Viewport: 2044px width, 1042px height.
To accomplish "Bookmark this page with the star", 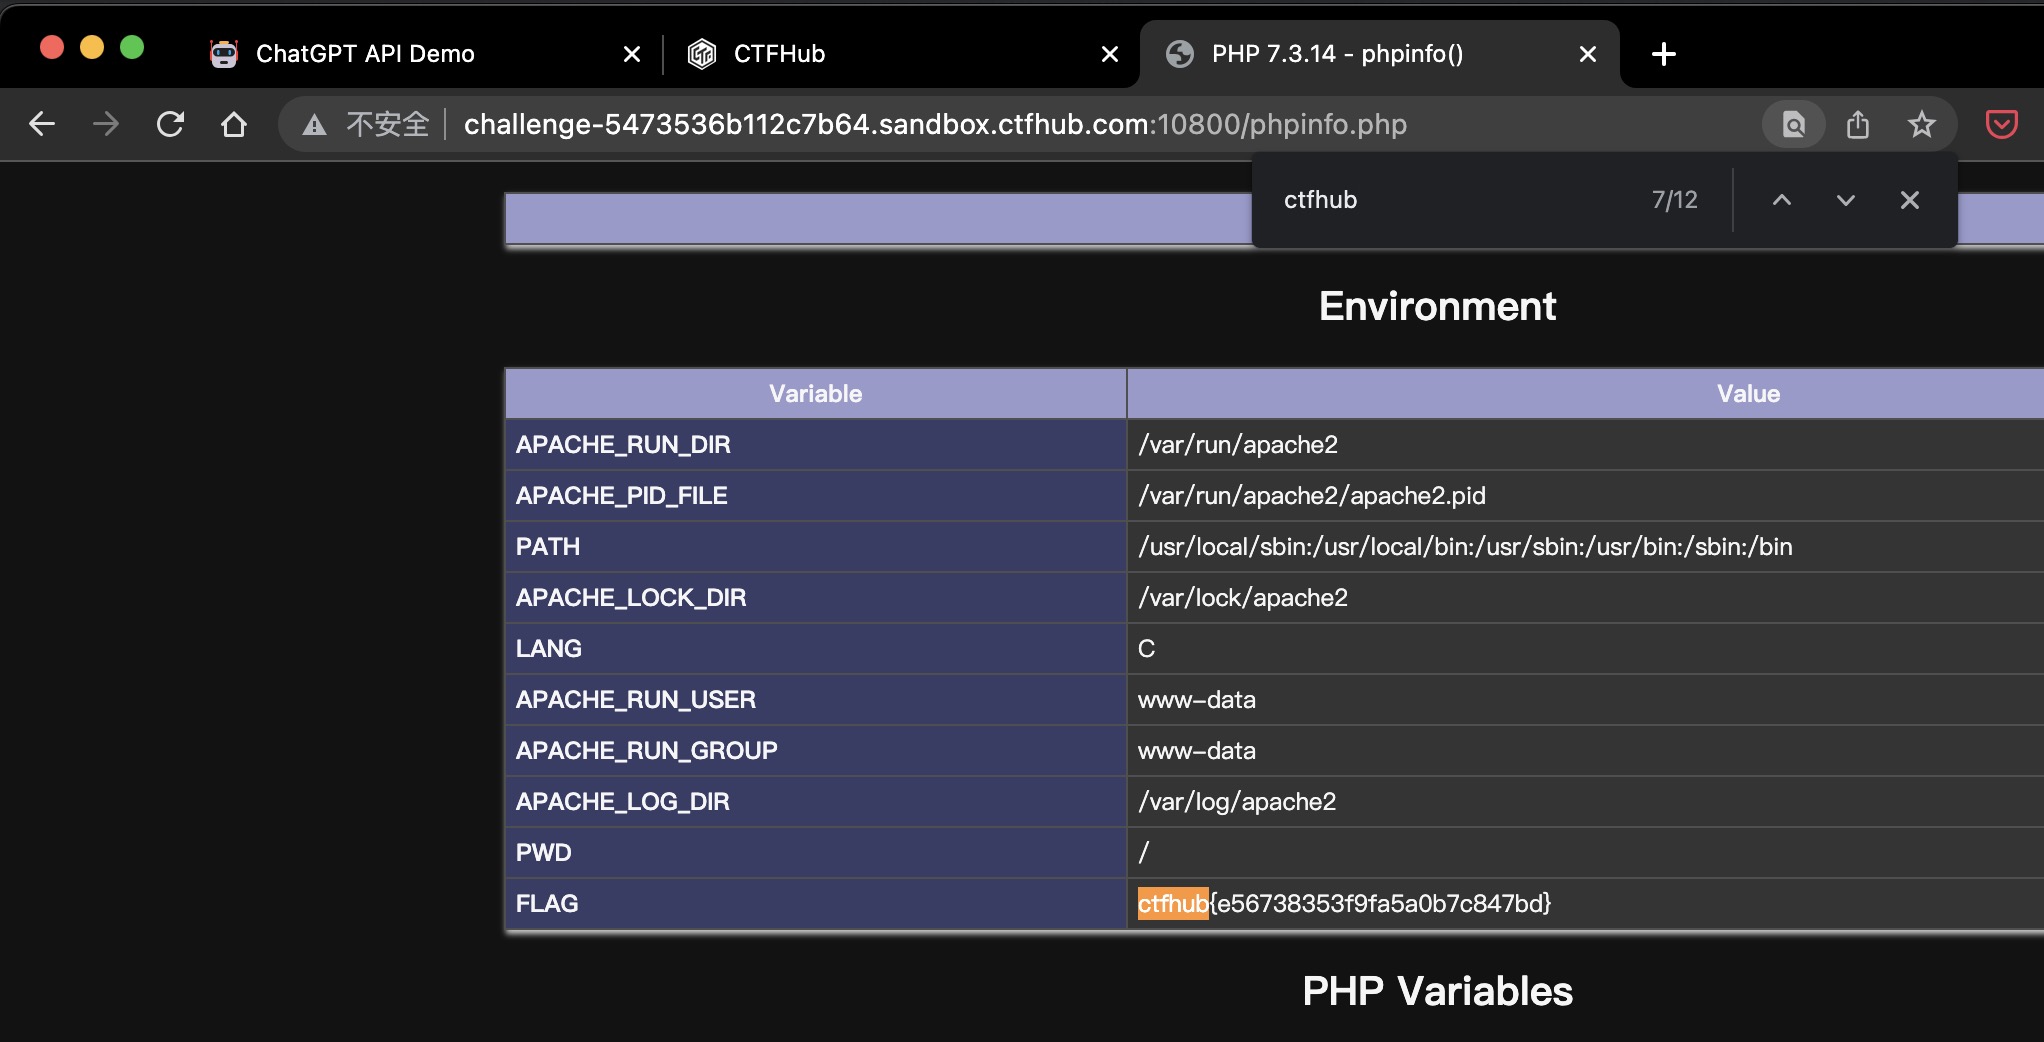I will (1921, 124).
